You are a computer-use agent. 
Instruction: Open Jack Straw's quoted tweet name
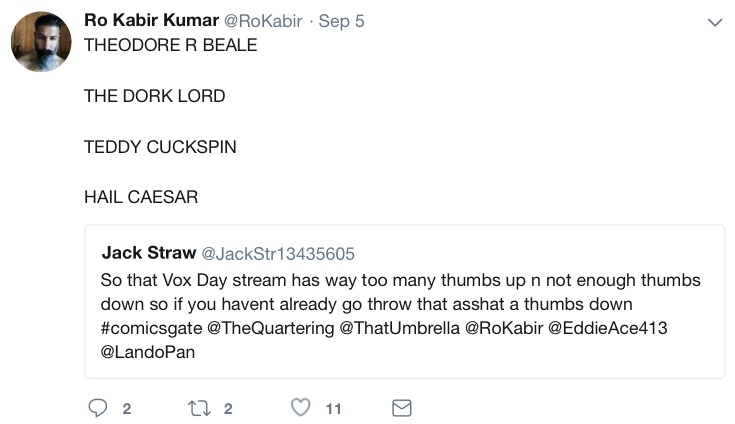(x=149, y=253)
